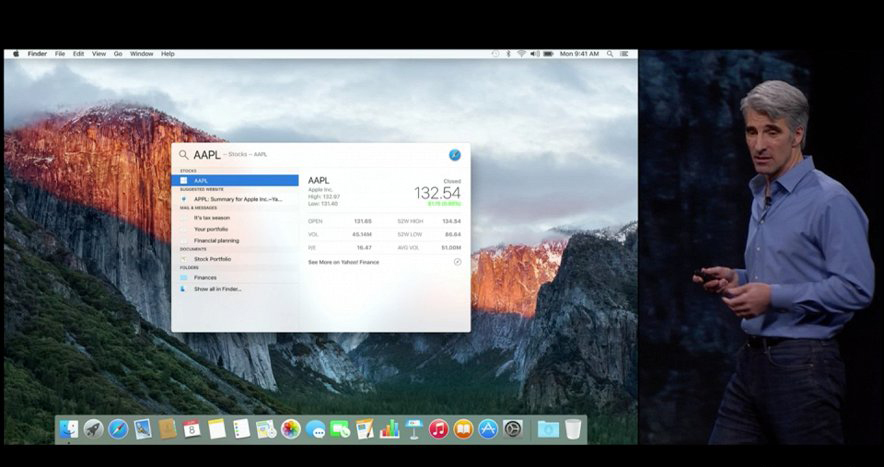Image resolution: width=884 pixels, height=467 pixels.
Task: Click green price change under 132.54
Action: click(444, 204)
